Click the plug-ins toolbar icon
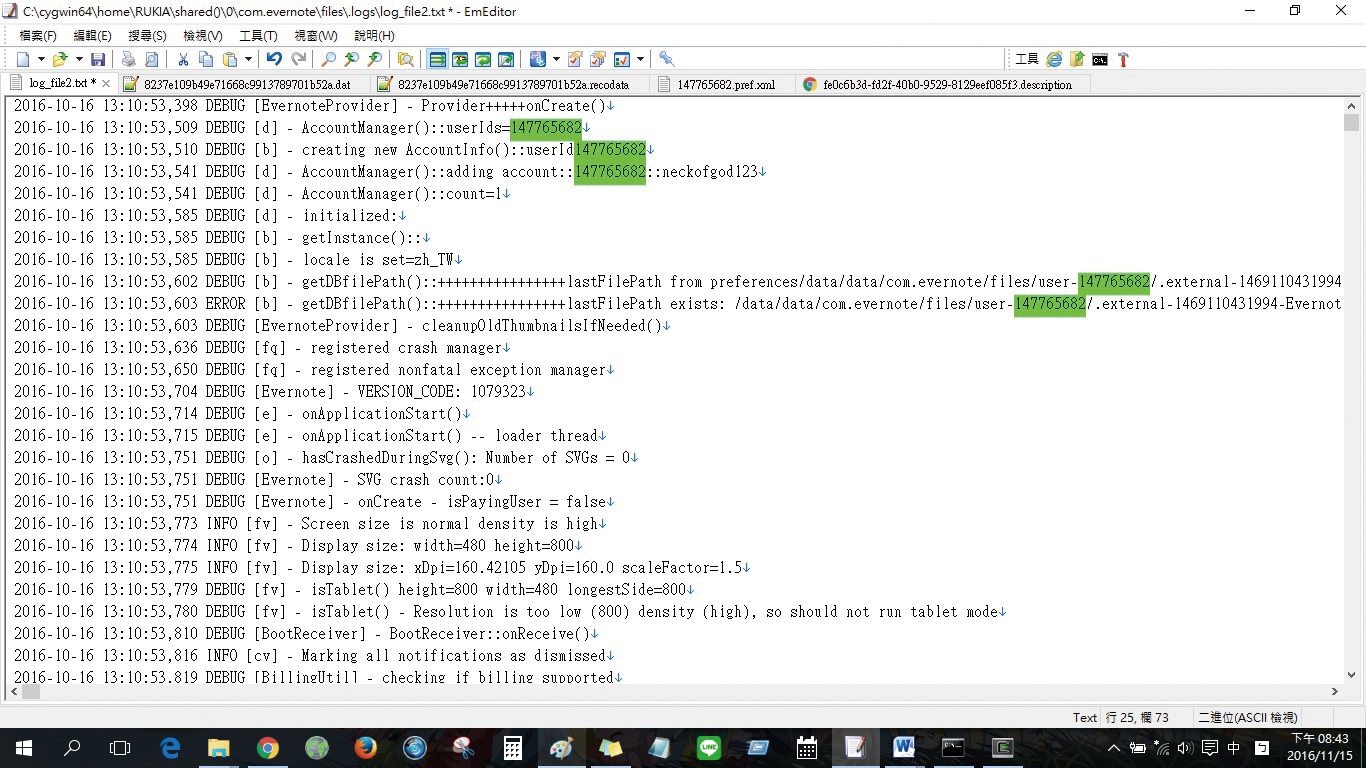The image size is (1366, 768). (x=667, y=59)
